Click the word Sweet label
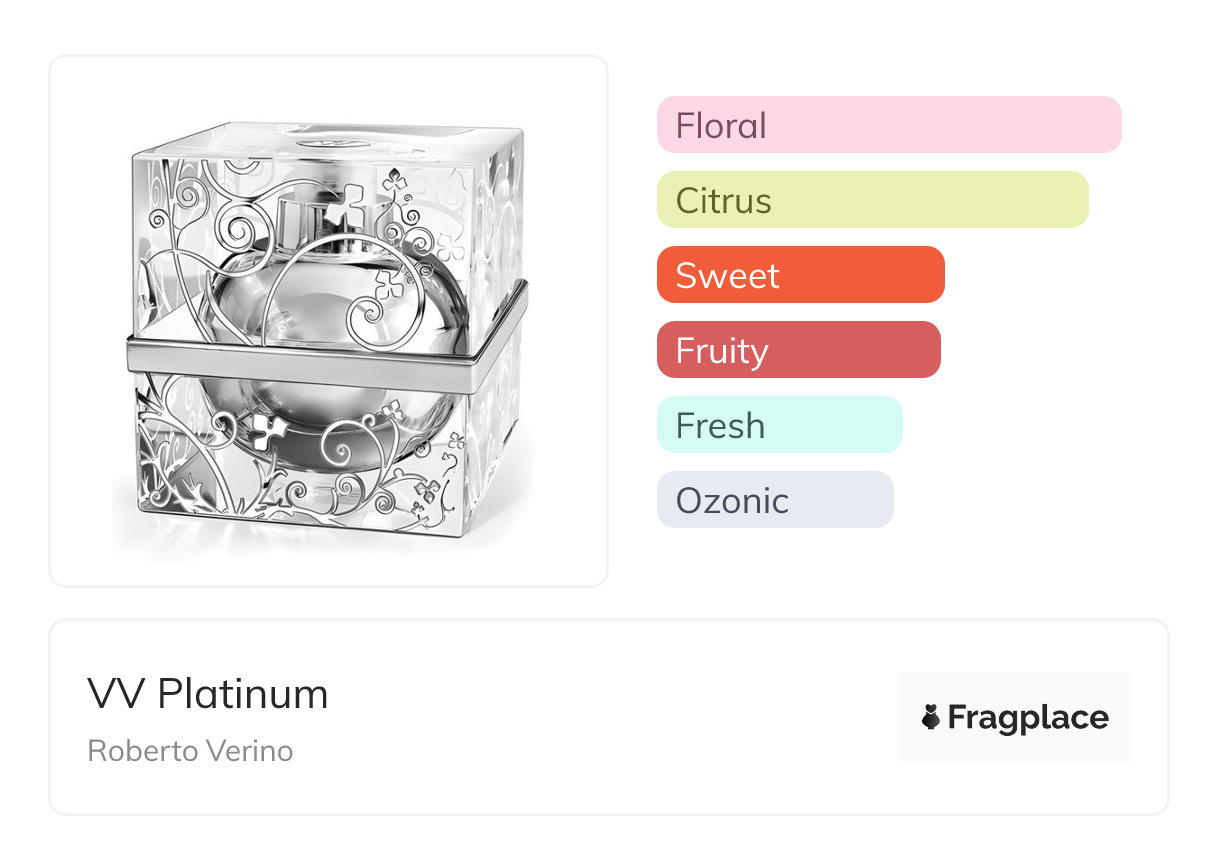Viewport: 1218px width, 864px height. (x=727, y=276)
